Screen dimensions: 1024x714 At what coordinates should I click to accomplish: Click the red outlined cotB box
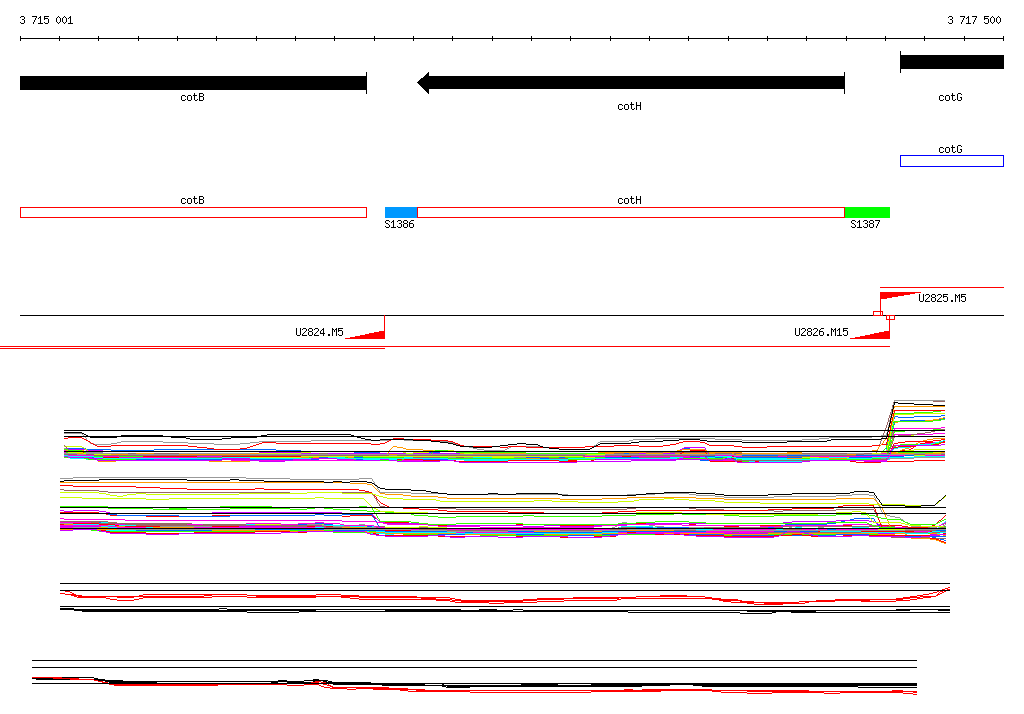click(193, 212)
